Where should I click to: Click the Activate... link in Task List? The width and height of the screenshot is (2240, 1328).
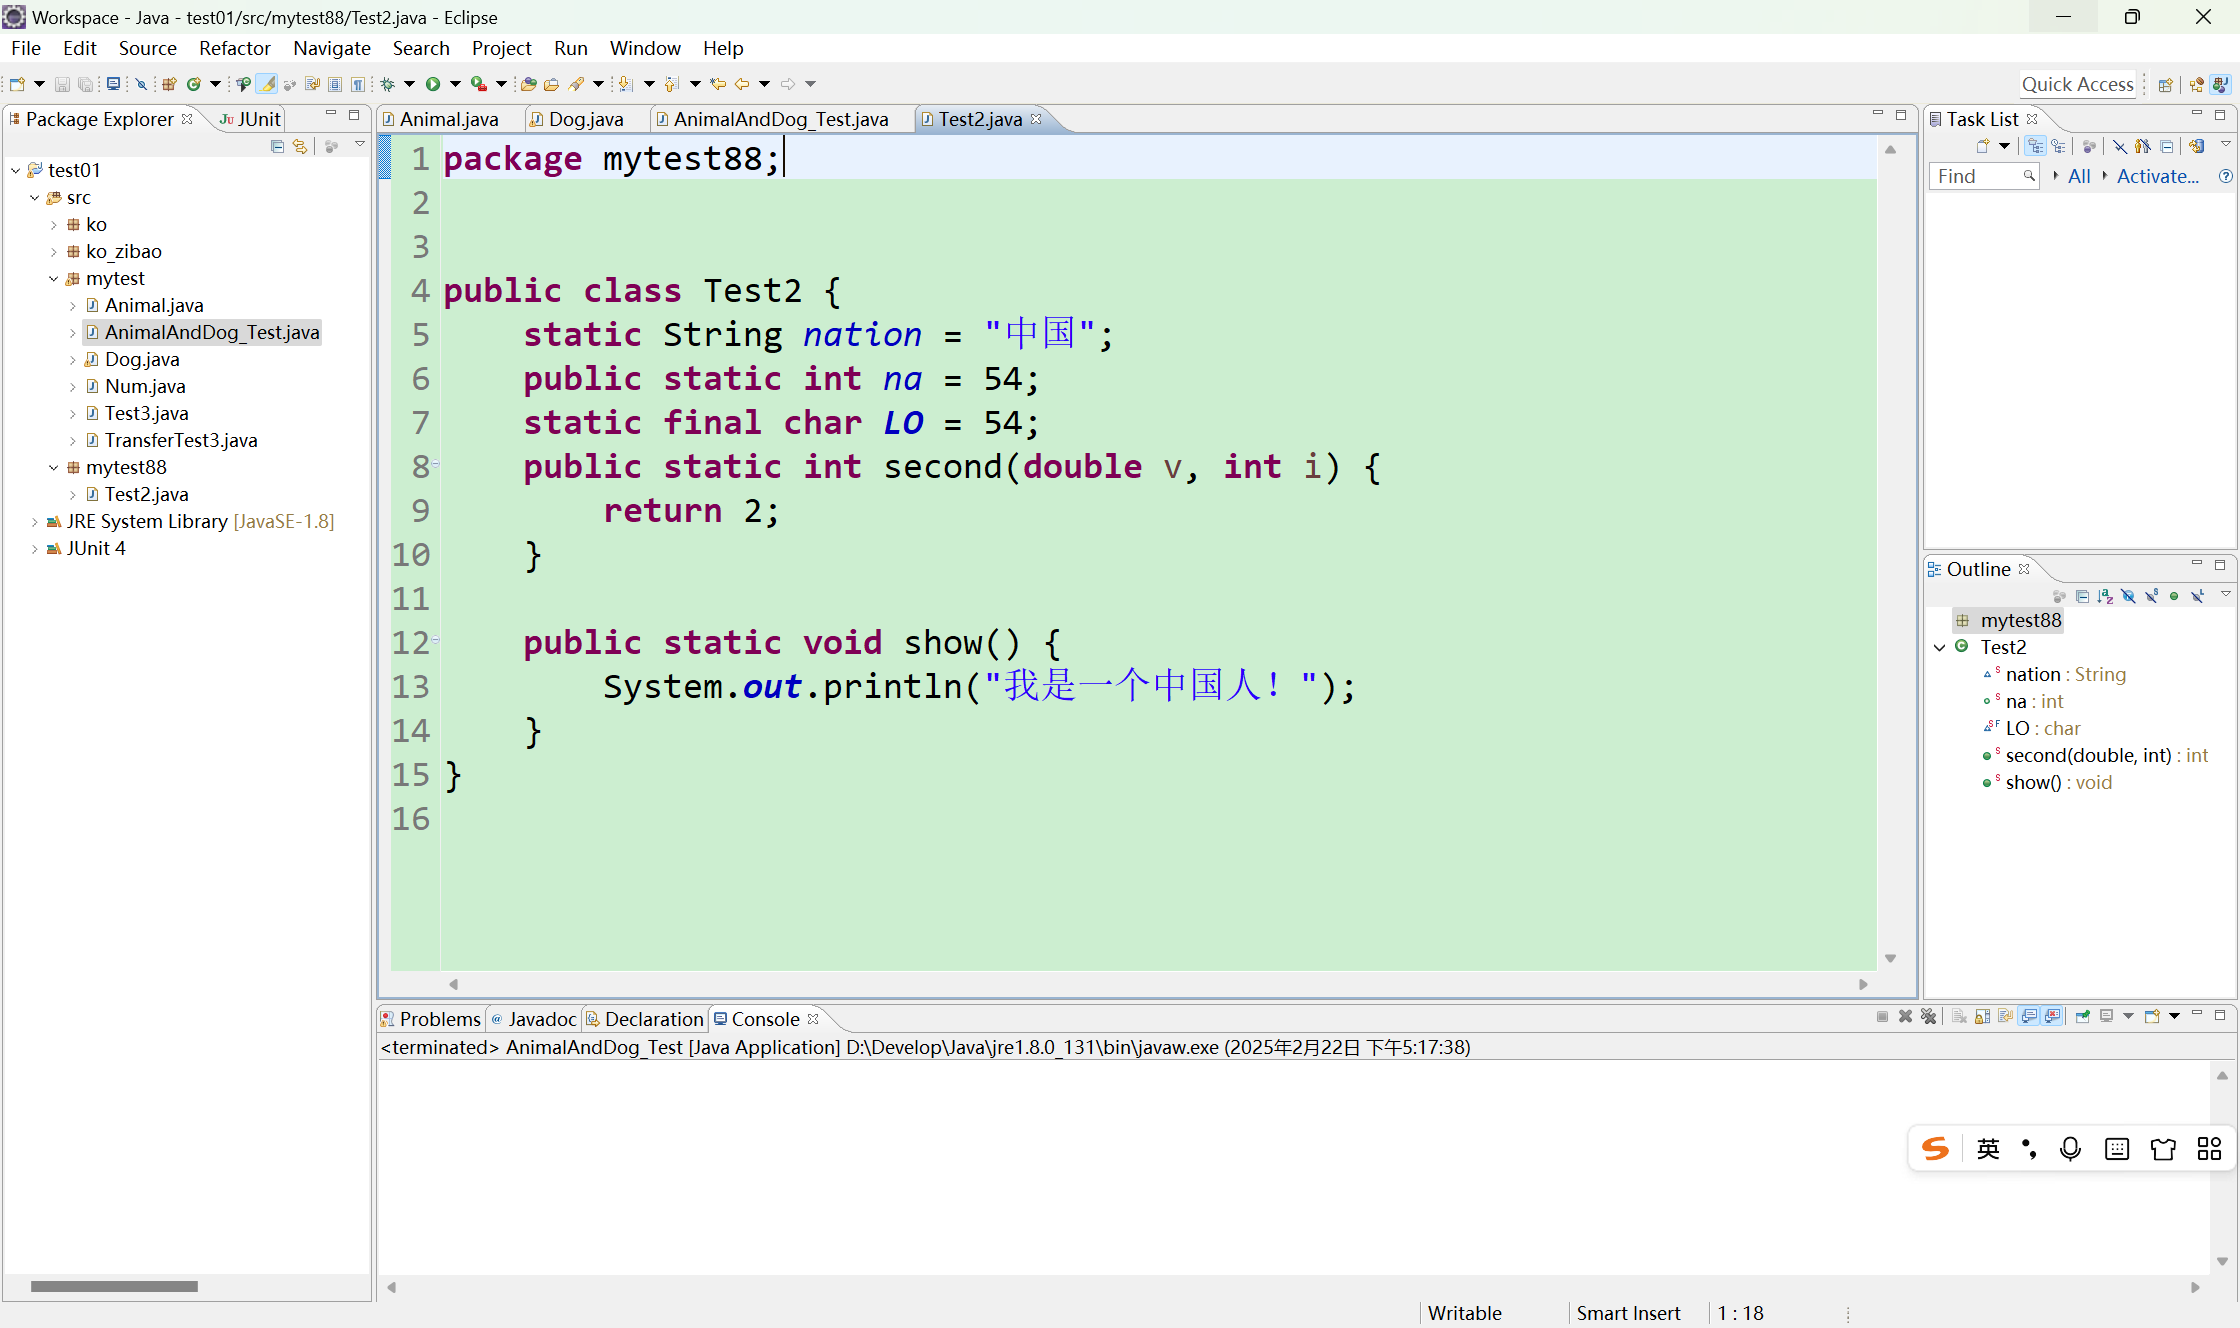(2157, 176)
